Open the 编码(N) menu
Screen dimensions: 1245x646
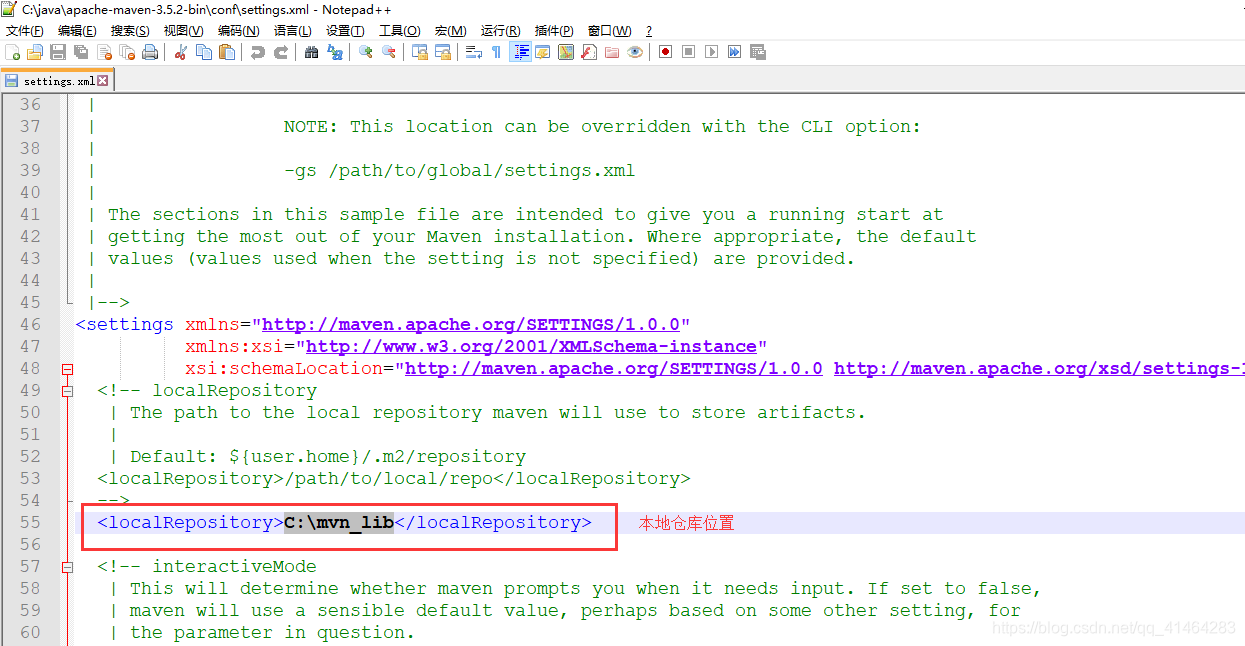[238, 31]
